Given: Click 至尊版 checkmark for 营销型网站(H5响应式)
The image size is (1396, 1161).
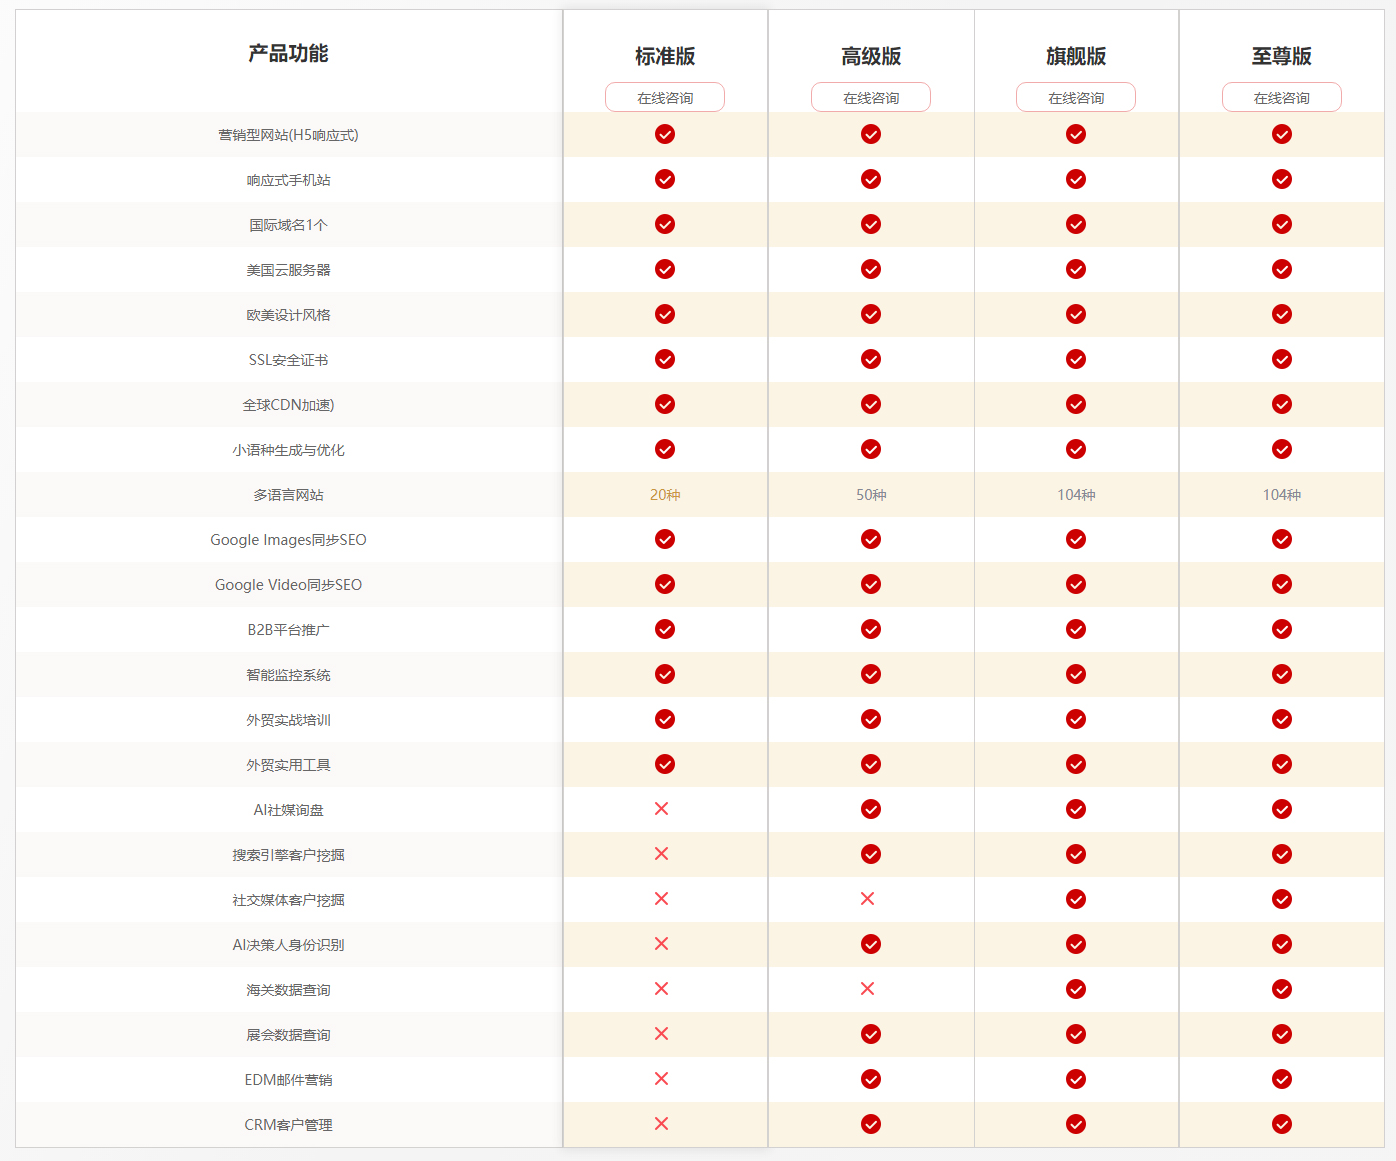Looking at the screenshot, I should [x=1282, y=134].
